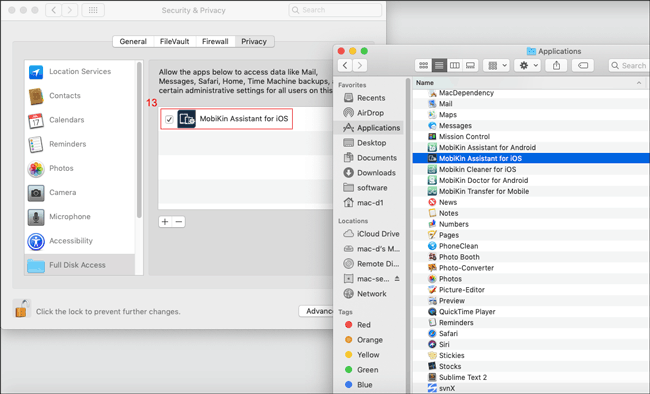This screenshot has width=650, height=394.
Task: Go forward in the Finder window
Action: pyautogui.click(x=360, y=65)
